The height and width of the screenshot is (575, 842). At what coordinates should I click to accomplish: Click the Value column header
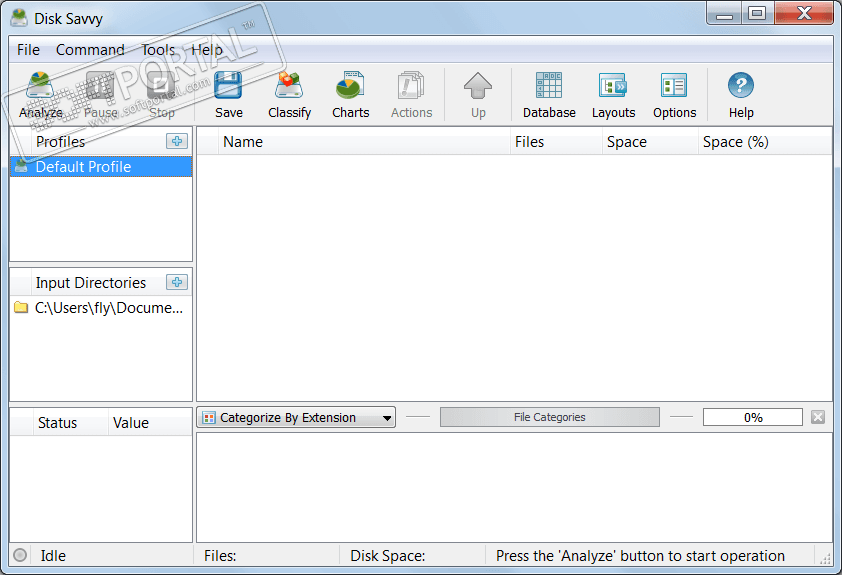coord(150,423)
